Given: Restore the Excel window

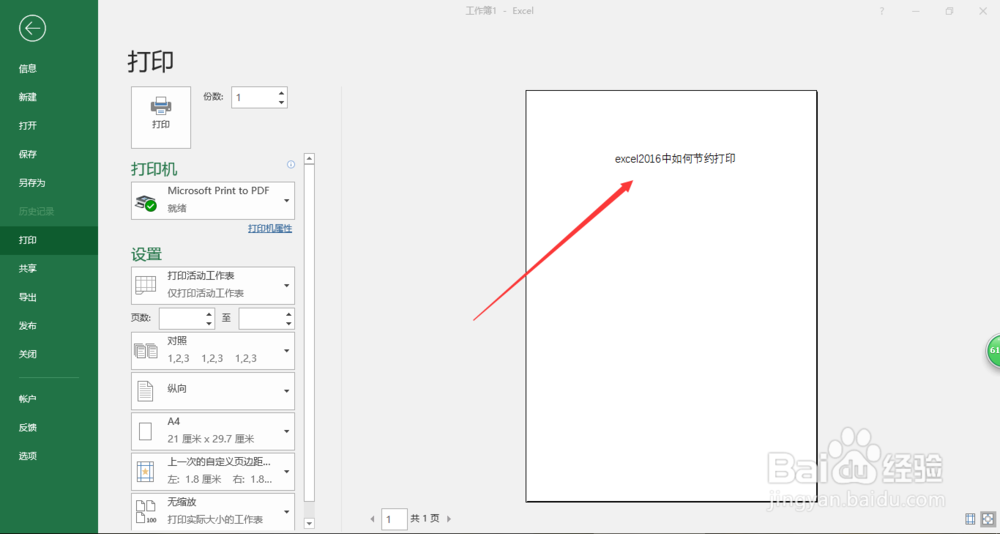Looking at the screenshot, I should (950, 11).
